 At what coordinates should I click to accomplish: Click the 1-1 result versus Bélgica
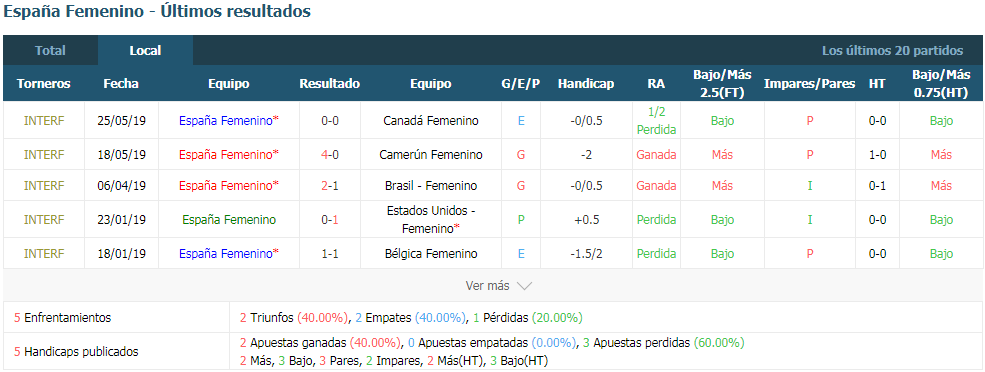(x=330, y=254)
